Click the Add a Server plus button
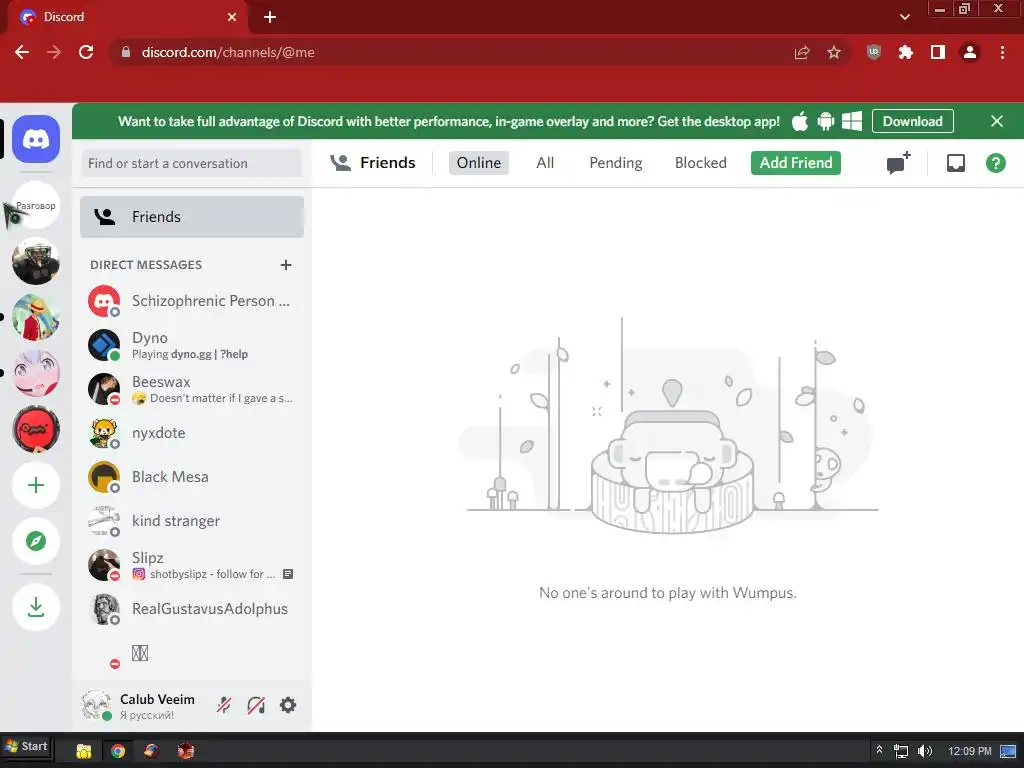The width and height of the screenshot is (1024, 768). click(x=36, y=485)
